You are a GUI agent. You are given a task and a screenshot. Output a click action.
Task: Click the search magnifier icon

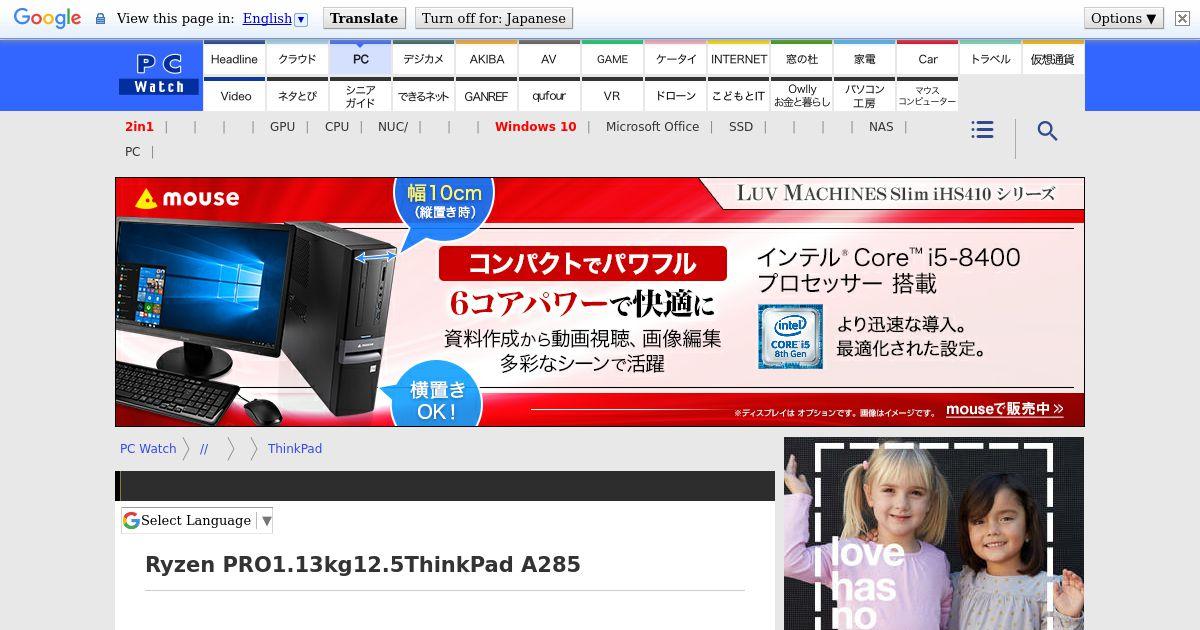point(1047,131)
